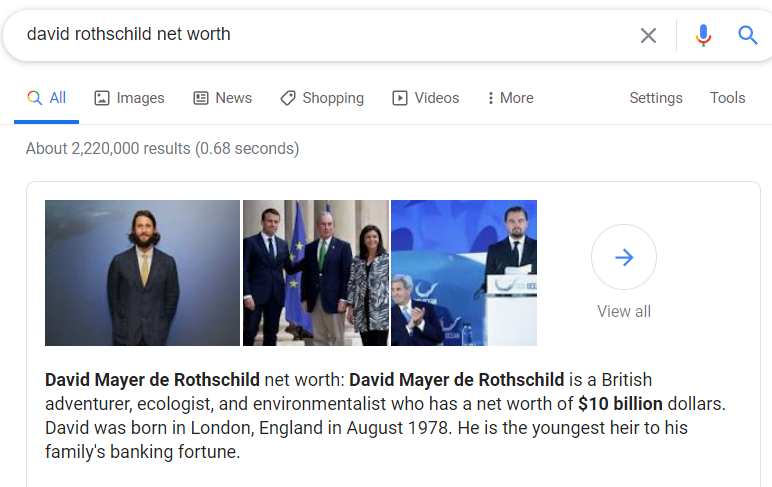Click the blue magnifying glass search icon
The image size is (772, 487).
coord(747,35)
